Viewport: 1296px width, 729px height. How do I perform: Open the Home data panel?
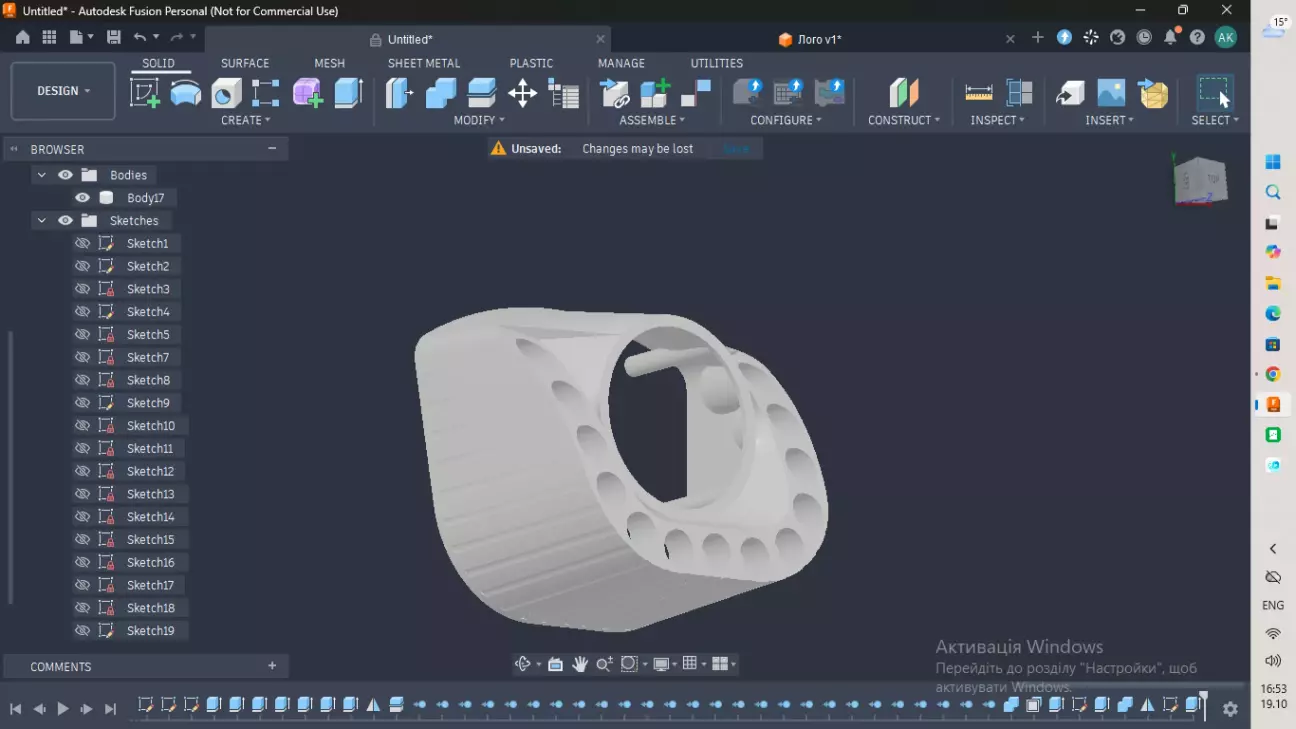click(x=22, y=37)
